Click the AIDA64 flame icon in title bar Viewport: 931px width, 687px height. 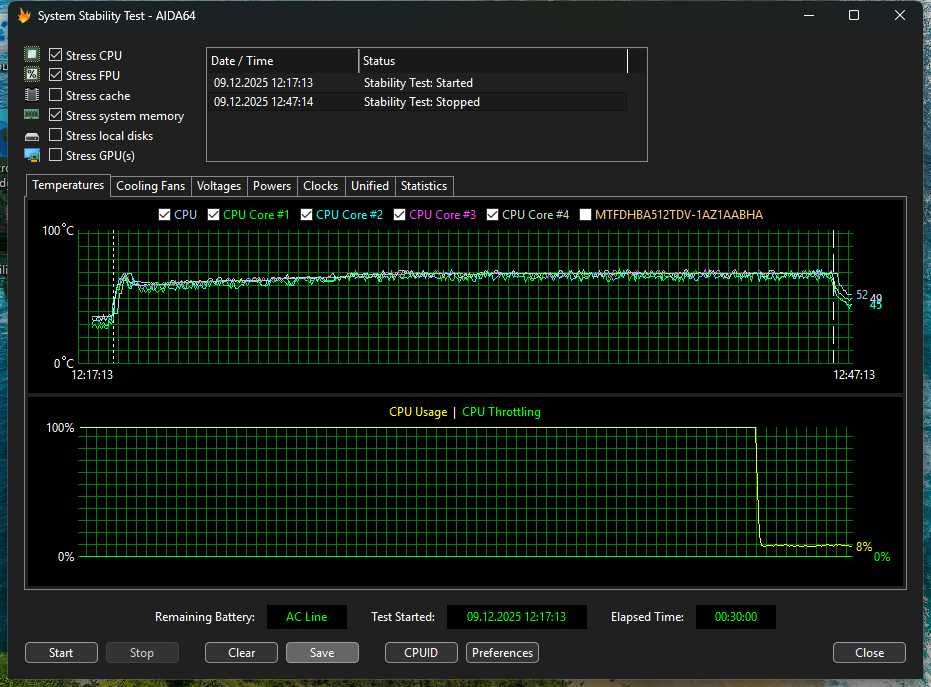(23, 15)
